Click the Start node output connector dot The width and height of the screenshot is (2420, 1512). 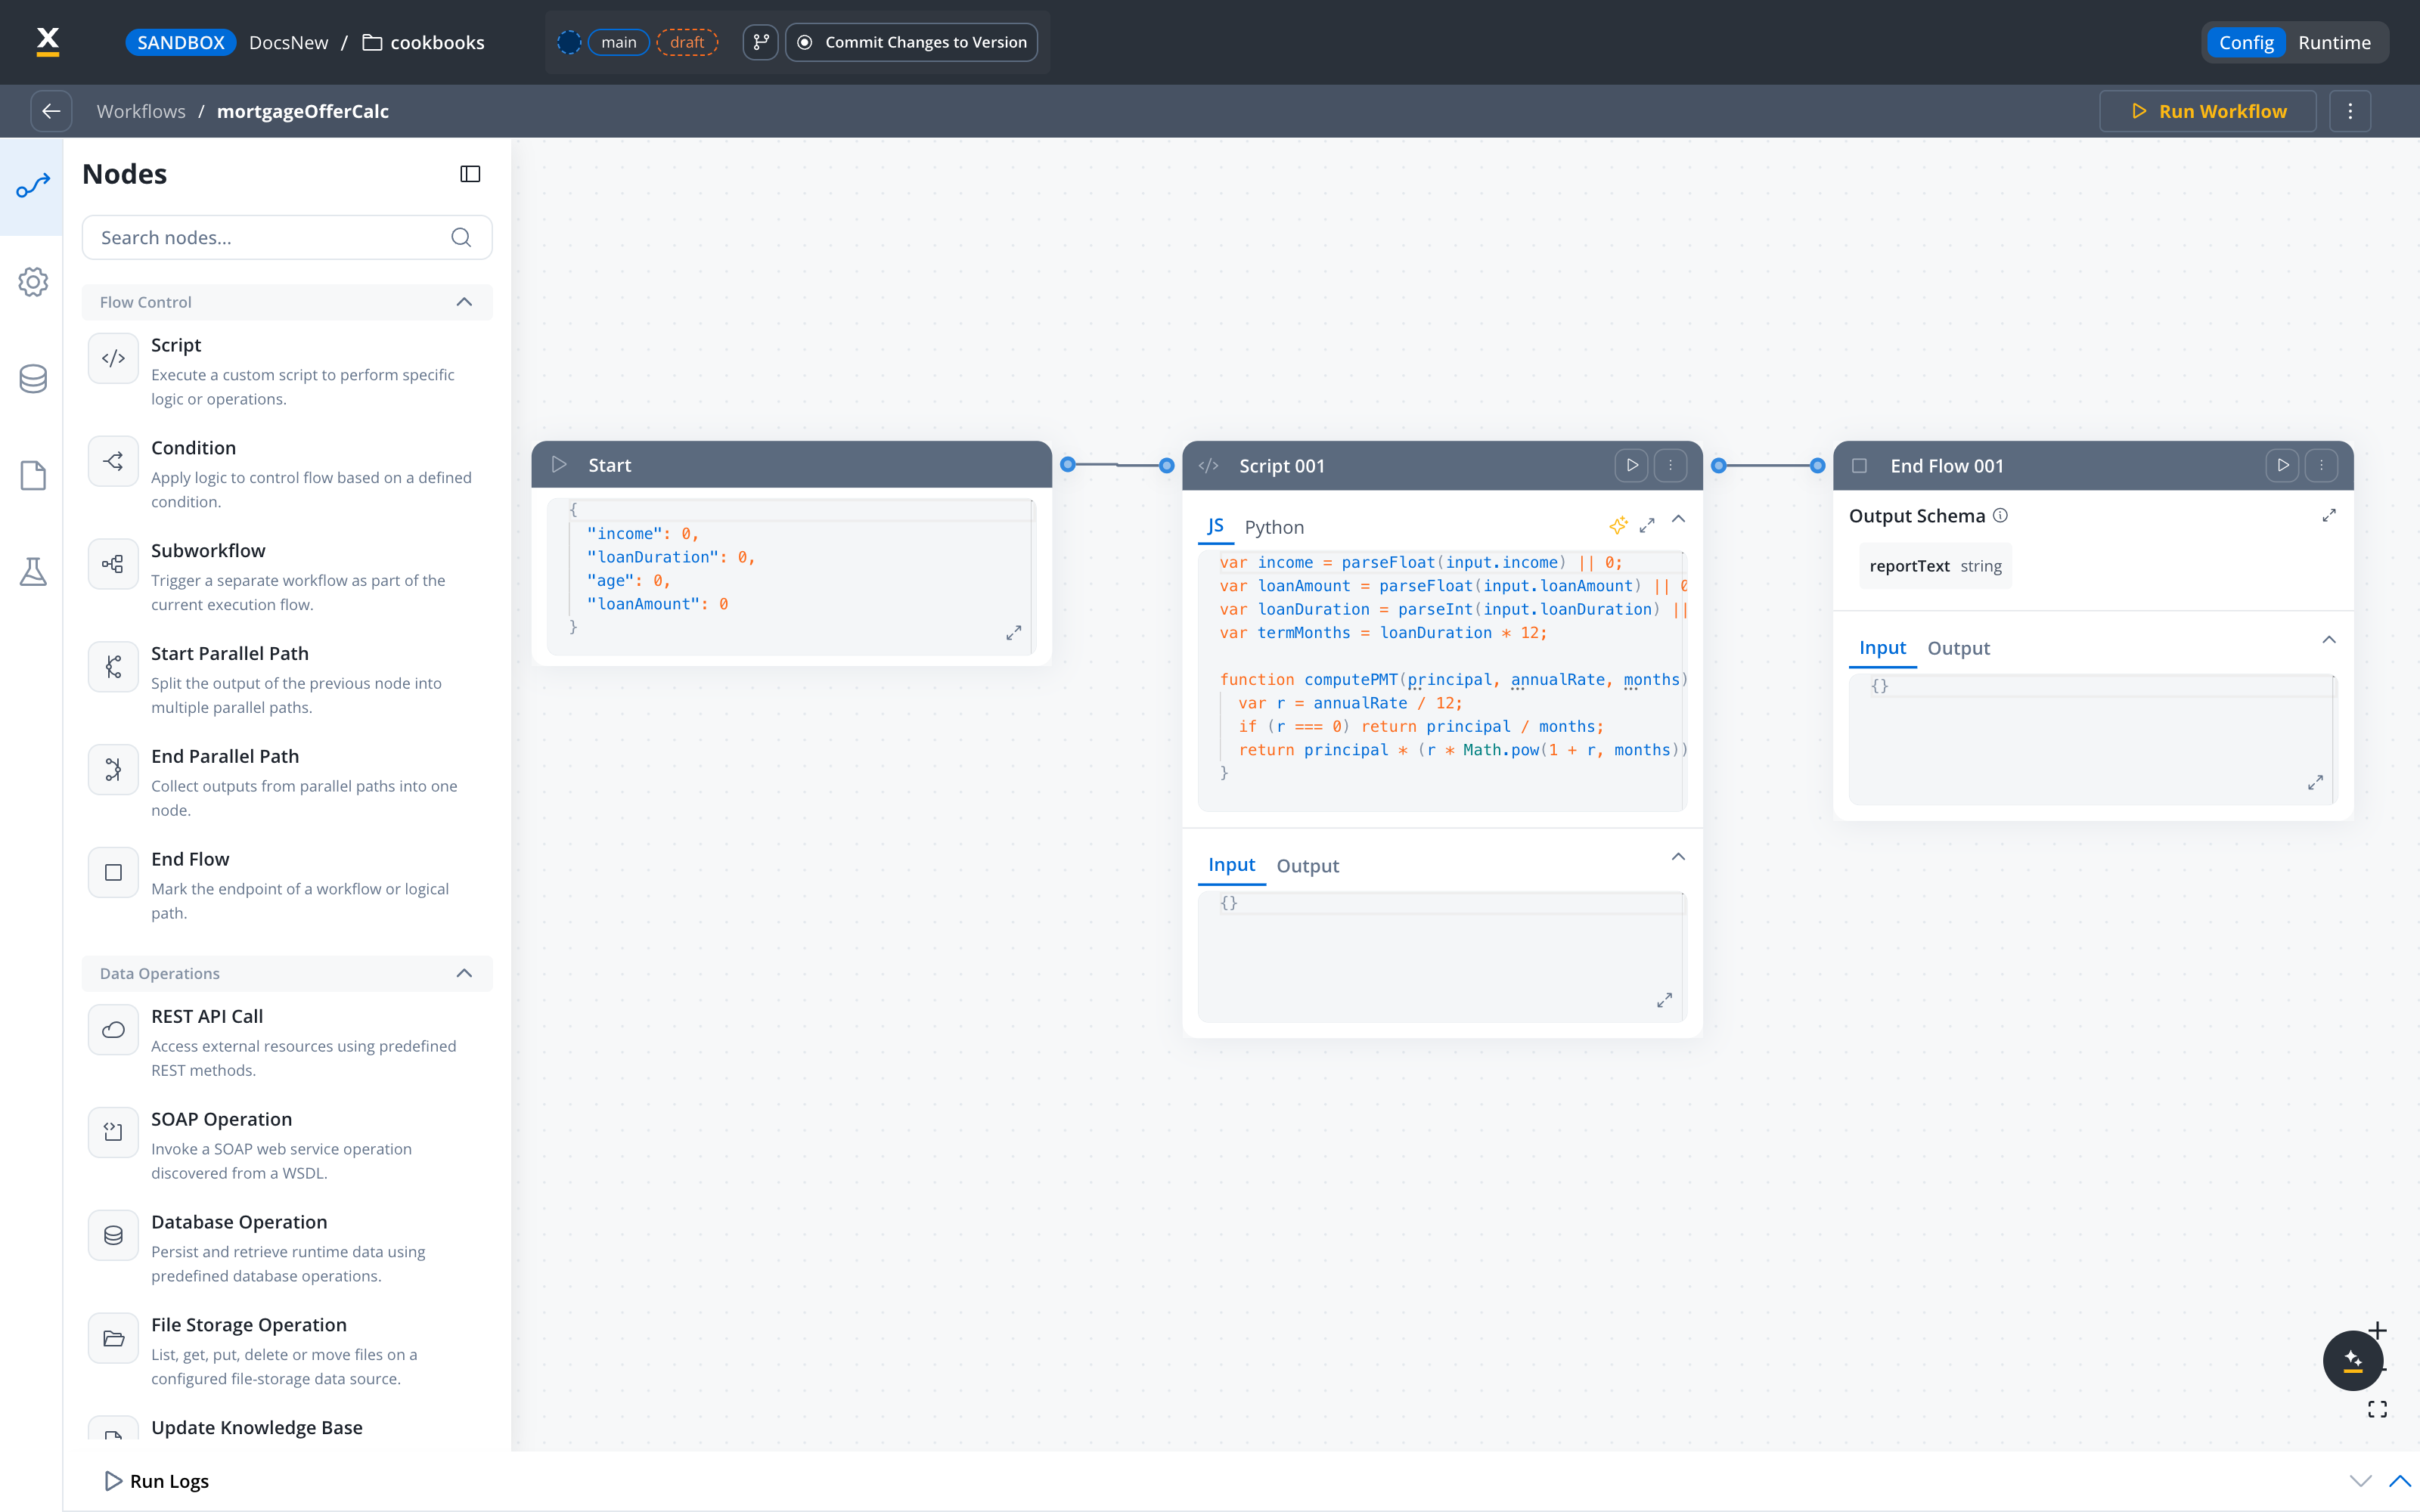coord(1067,464)
